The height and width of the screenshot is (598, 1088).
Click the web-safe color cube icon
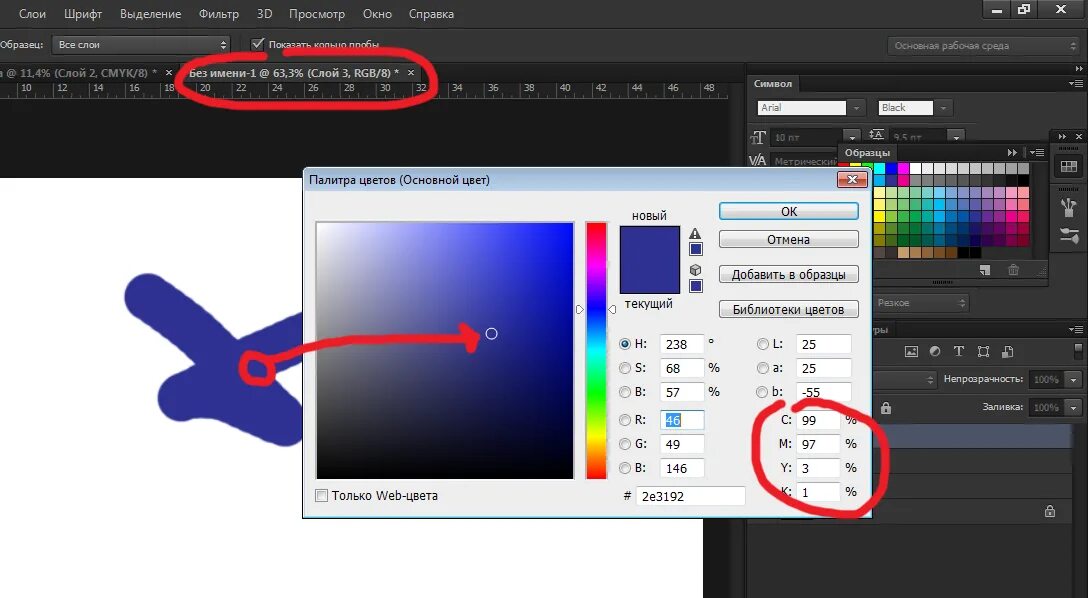coord(695,270)
